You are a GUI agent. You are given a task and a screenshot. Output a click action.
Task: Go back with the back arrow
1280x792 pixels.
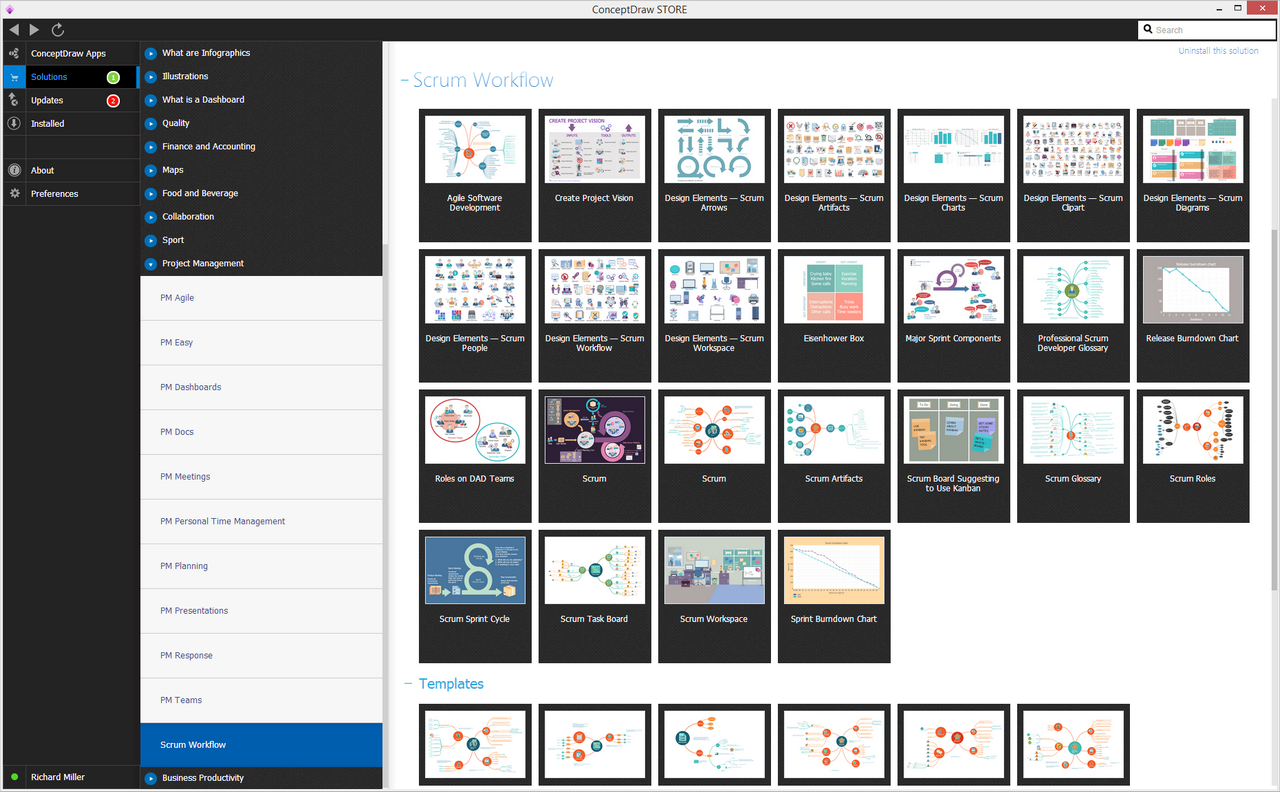tap(13, 30)
